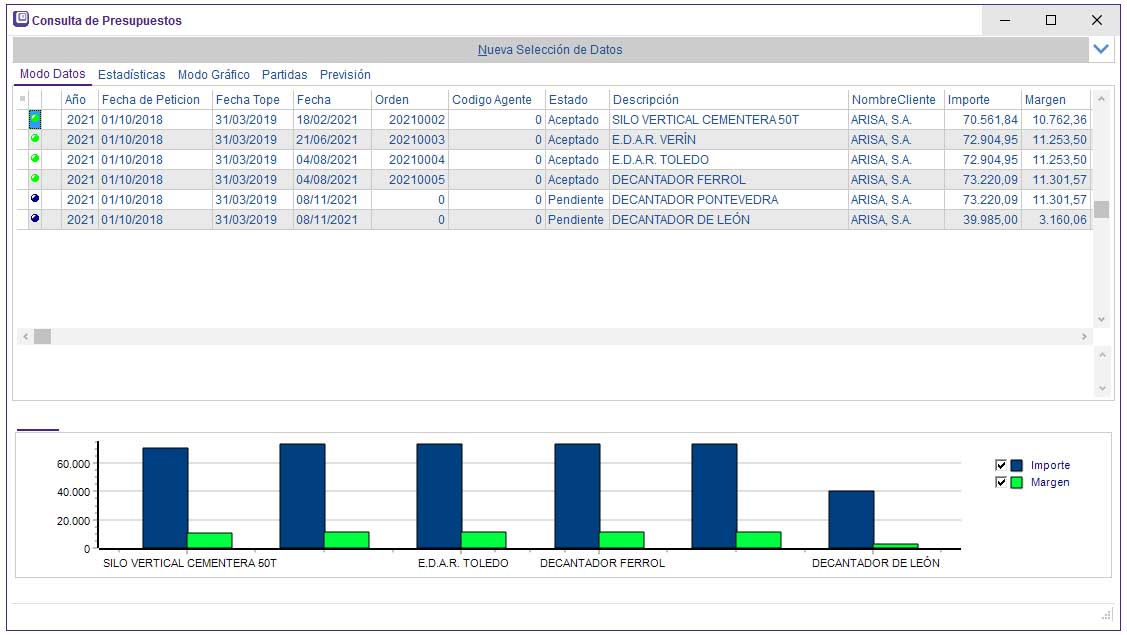Select the DECANTADOR DE LEÓN description cell

point(680,219)
